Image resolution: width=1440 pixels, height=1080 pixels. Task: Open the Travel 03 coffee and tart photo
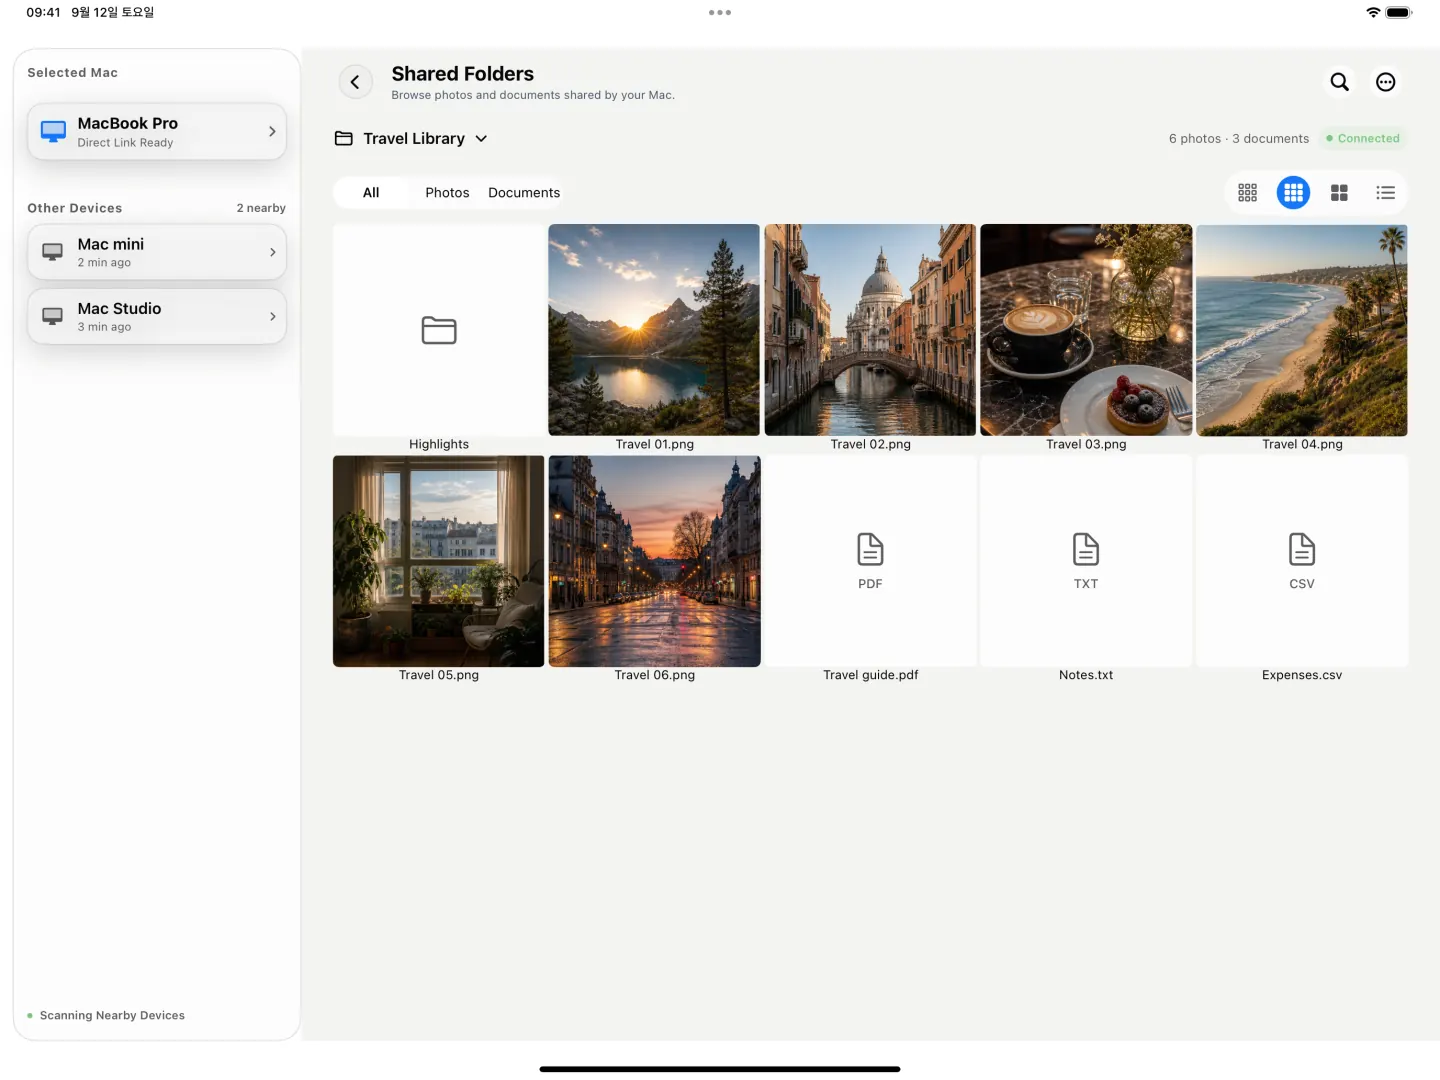pyautogui.click(x=1086, y=330)
